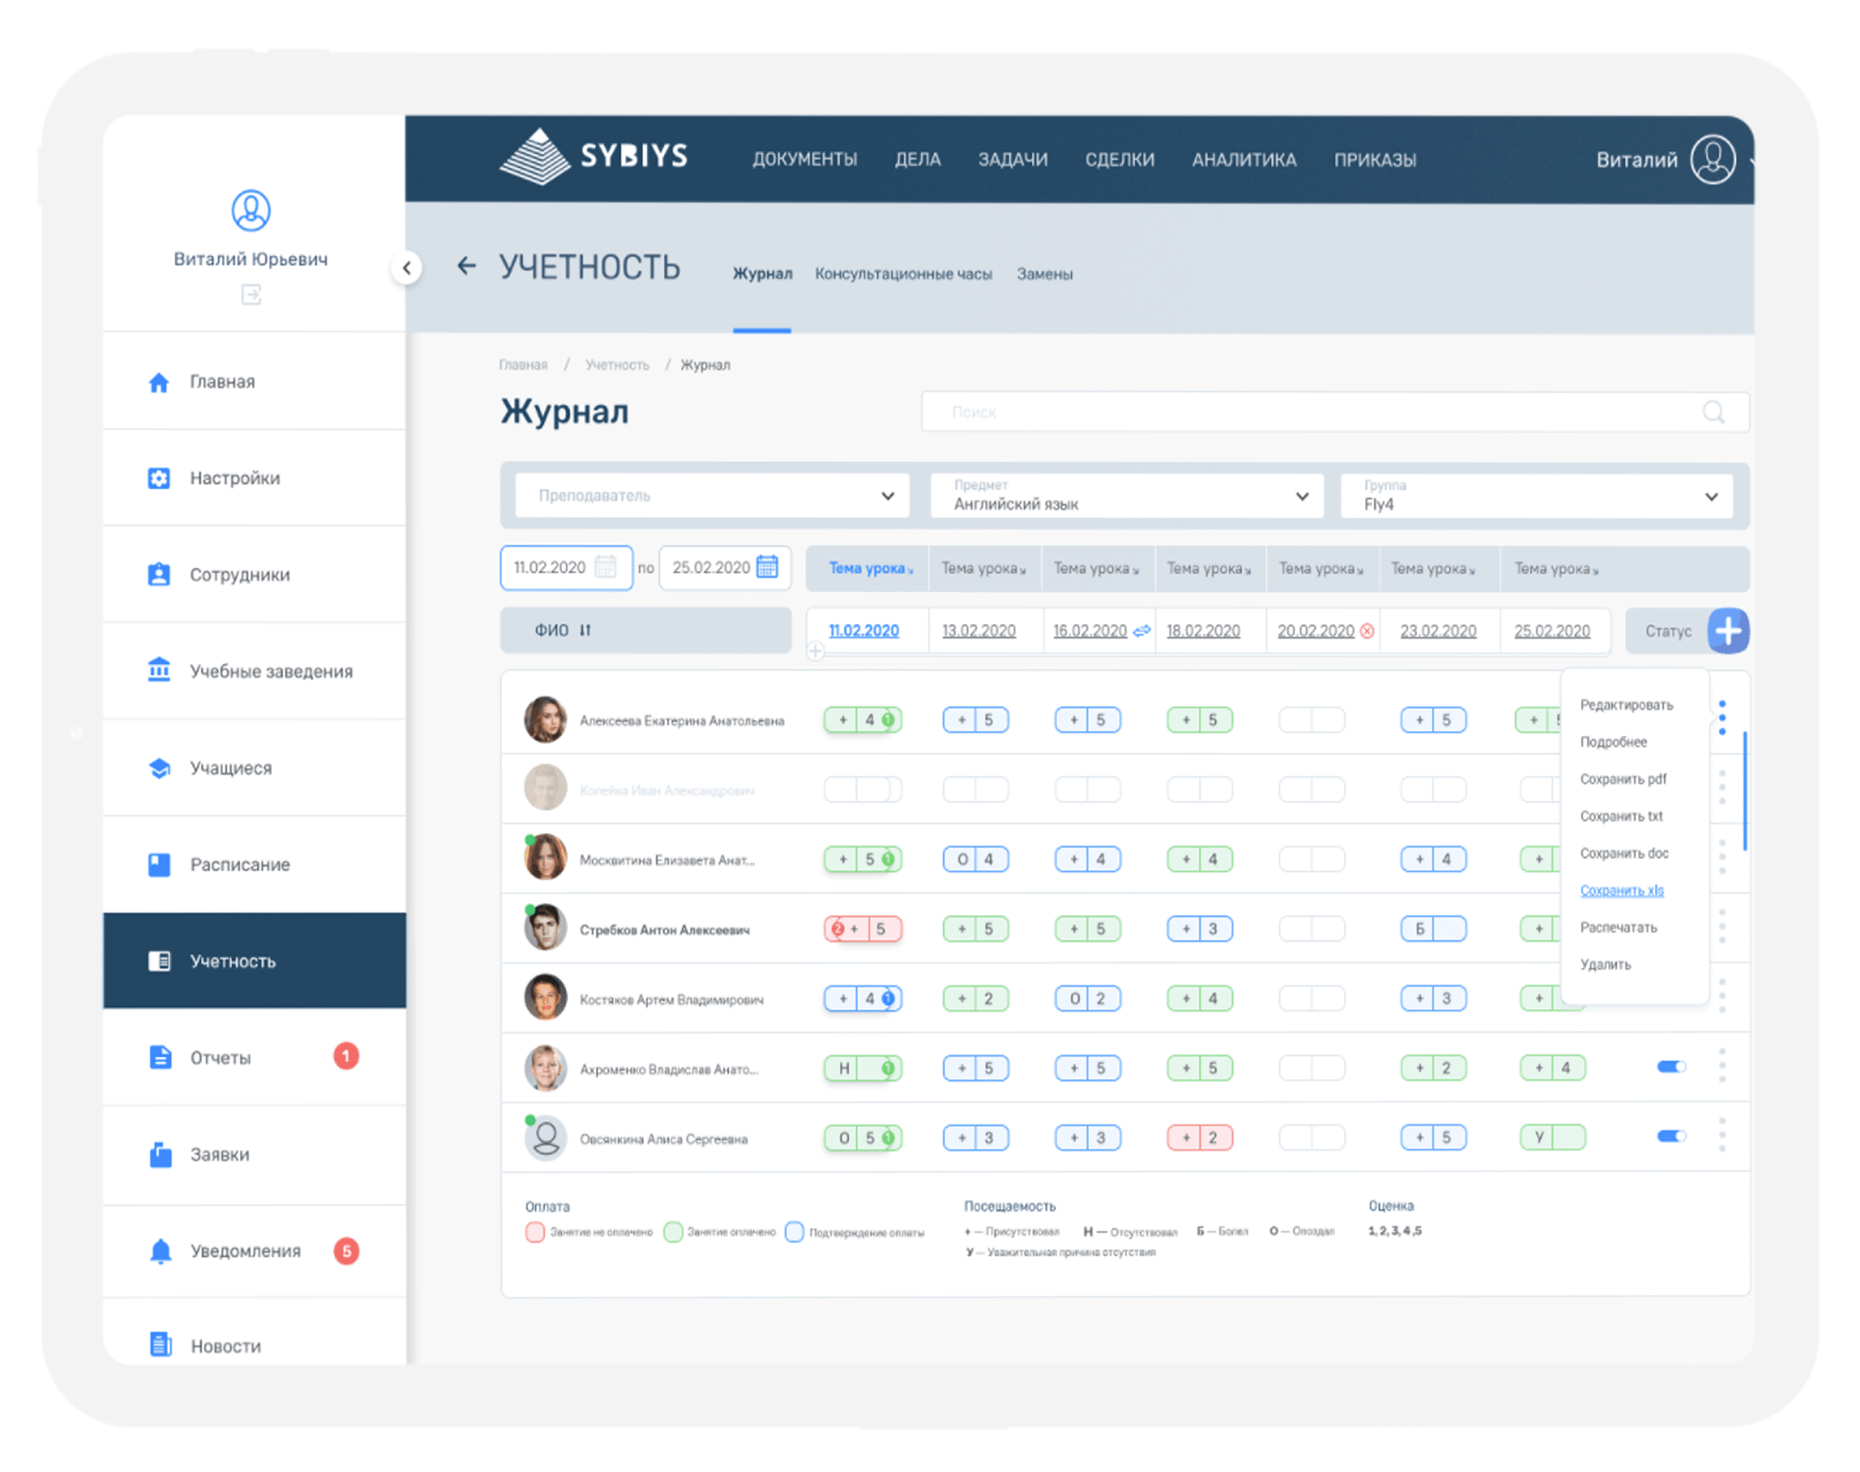The width and height of the screenshot is (1860, 1472).
Task: Click red cancel icon next to 20.02.2020
Action: [1367, 631]
